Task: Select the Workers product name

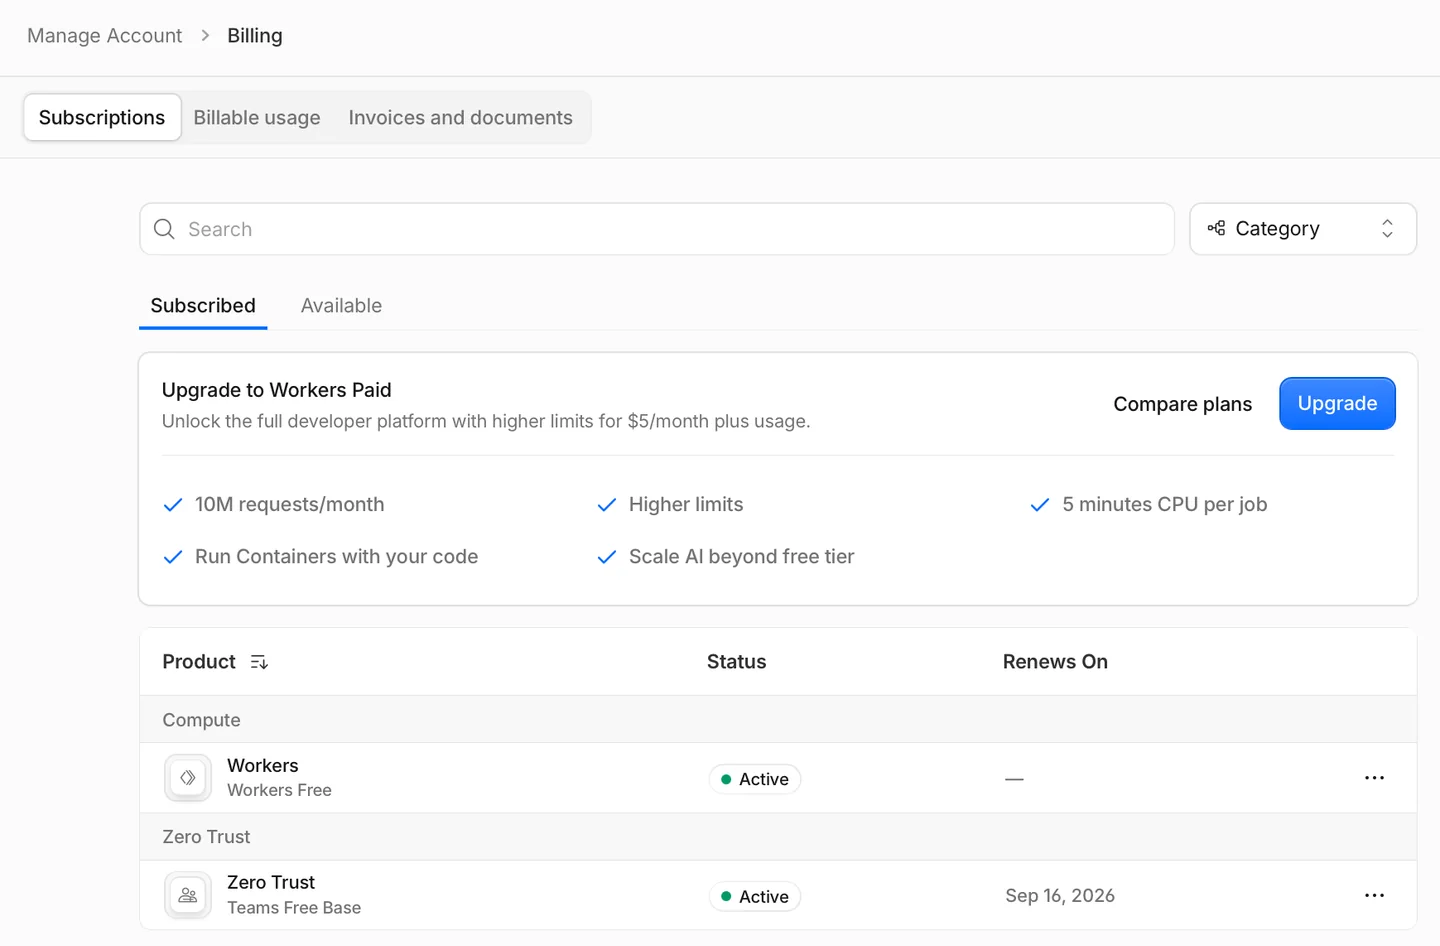Action: [263, 765]
